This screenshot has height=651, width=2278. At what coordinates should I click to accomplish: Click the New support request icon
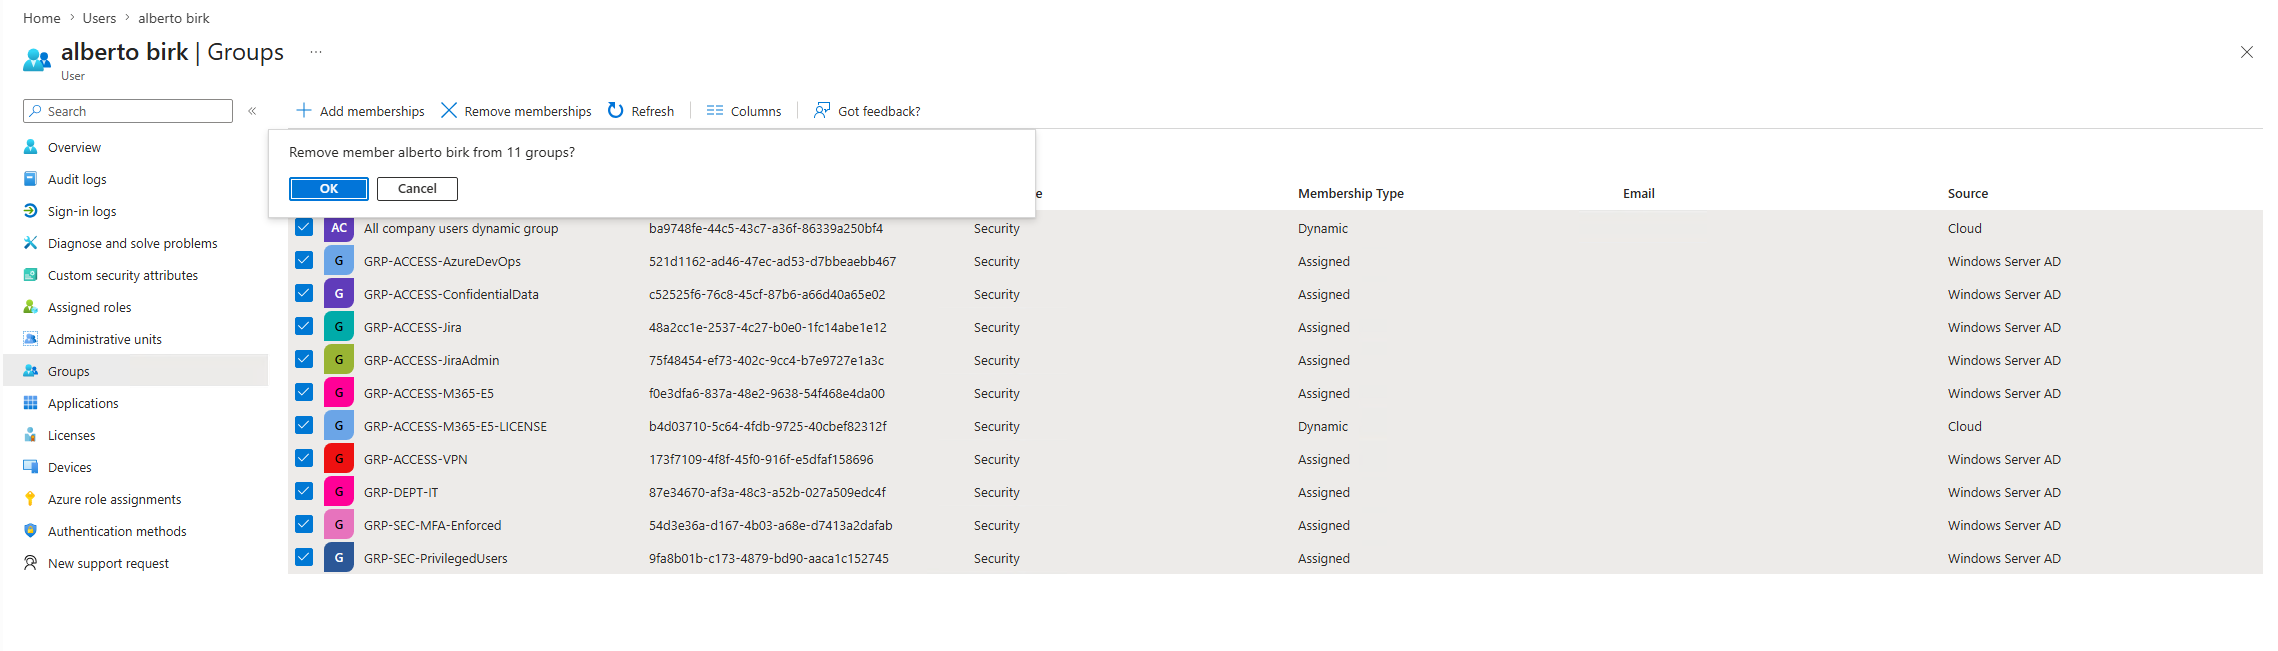click(x=30, y=563)
